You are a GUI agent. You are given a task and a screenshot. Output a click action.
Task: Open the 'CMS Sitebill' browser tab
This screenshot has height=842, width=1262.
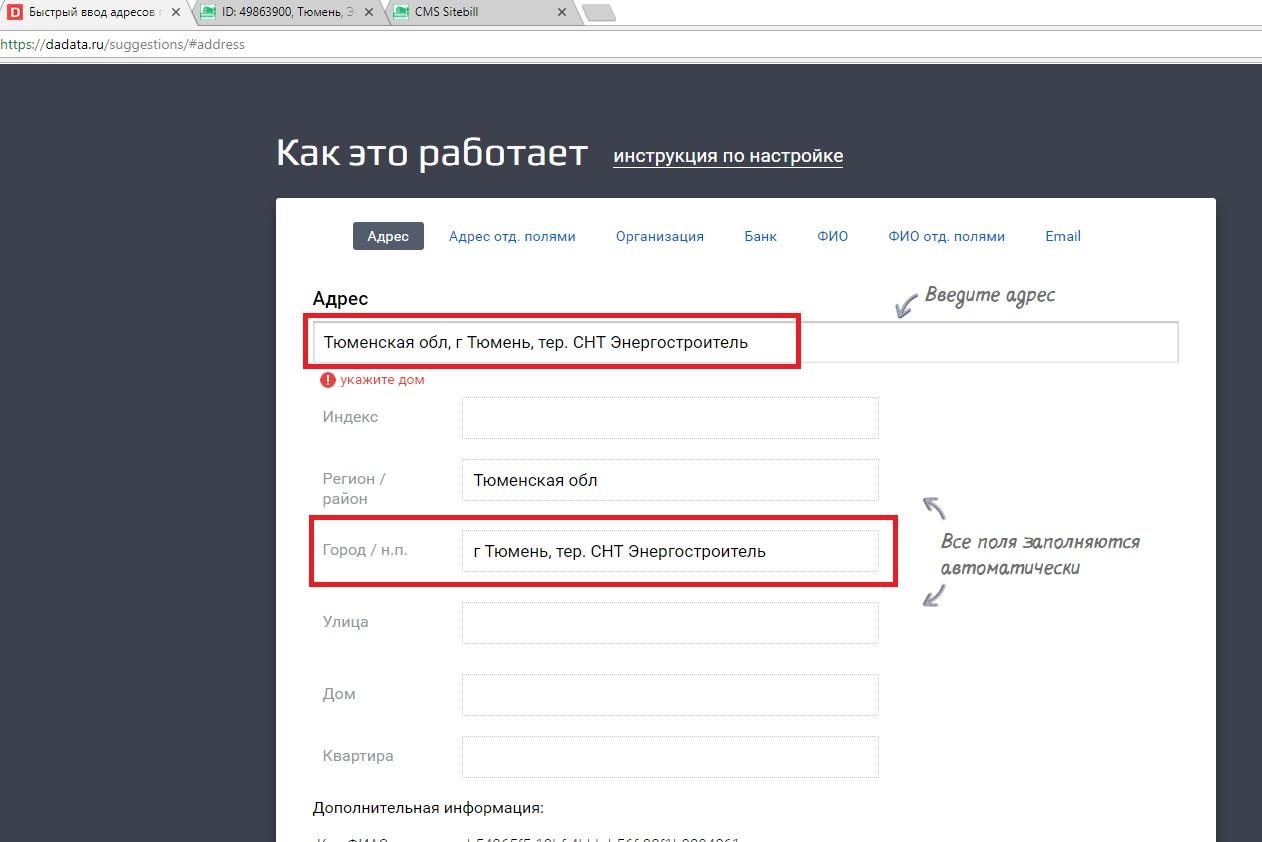tap(481, 13)
